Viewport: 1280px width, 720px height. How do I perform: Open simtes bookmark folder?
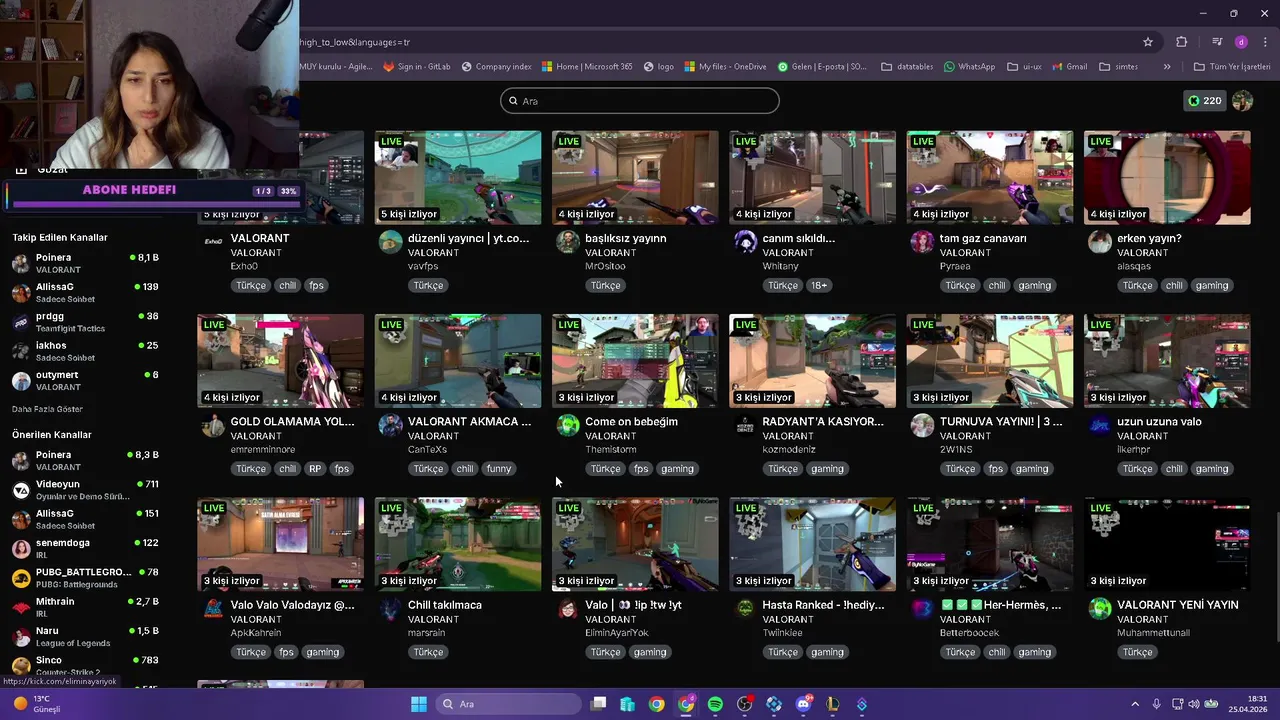click(1118, 67)
